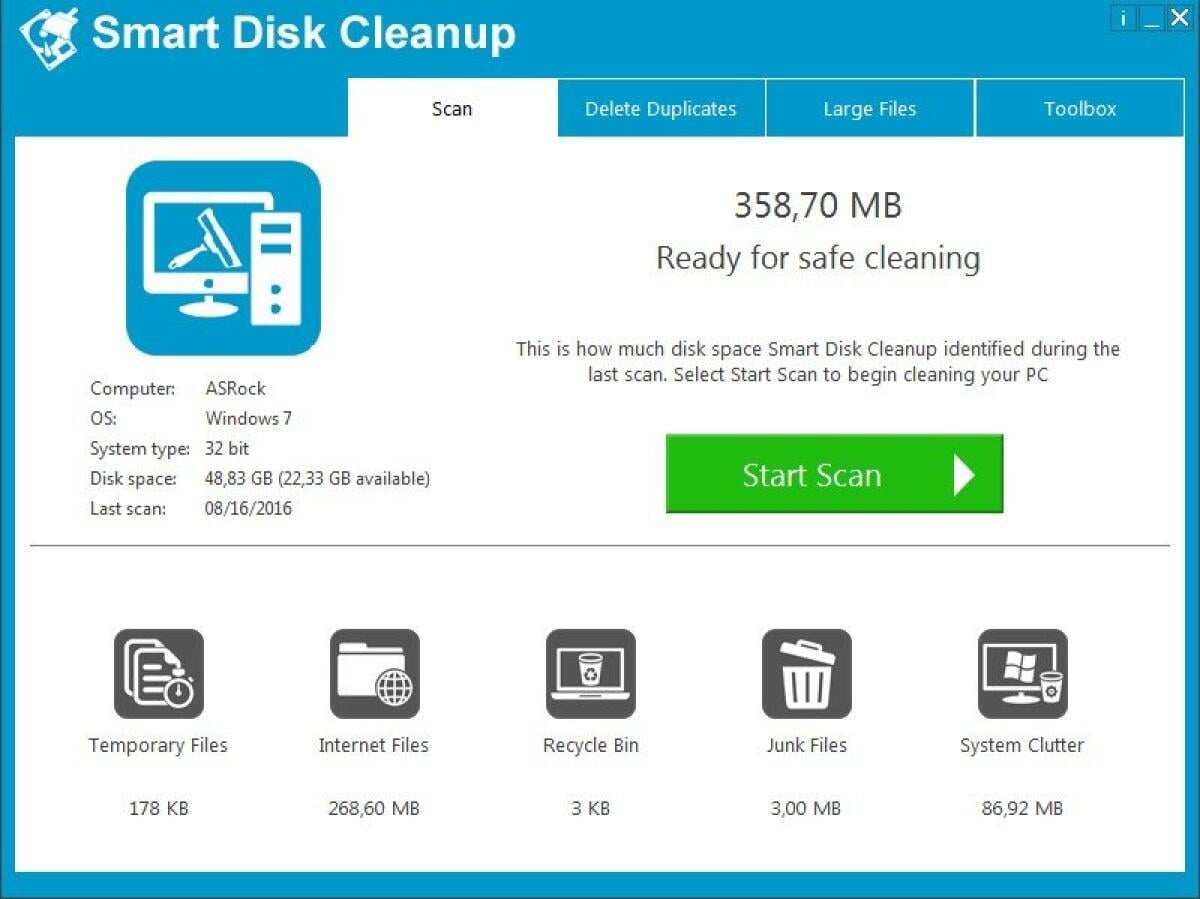Viewport: 1200px width, 899px height.
Task: Click the 358,70 MB cleaning summary
Action: tap(818, 206)
